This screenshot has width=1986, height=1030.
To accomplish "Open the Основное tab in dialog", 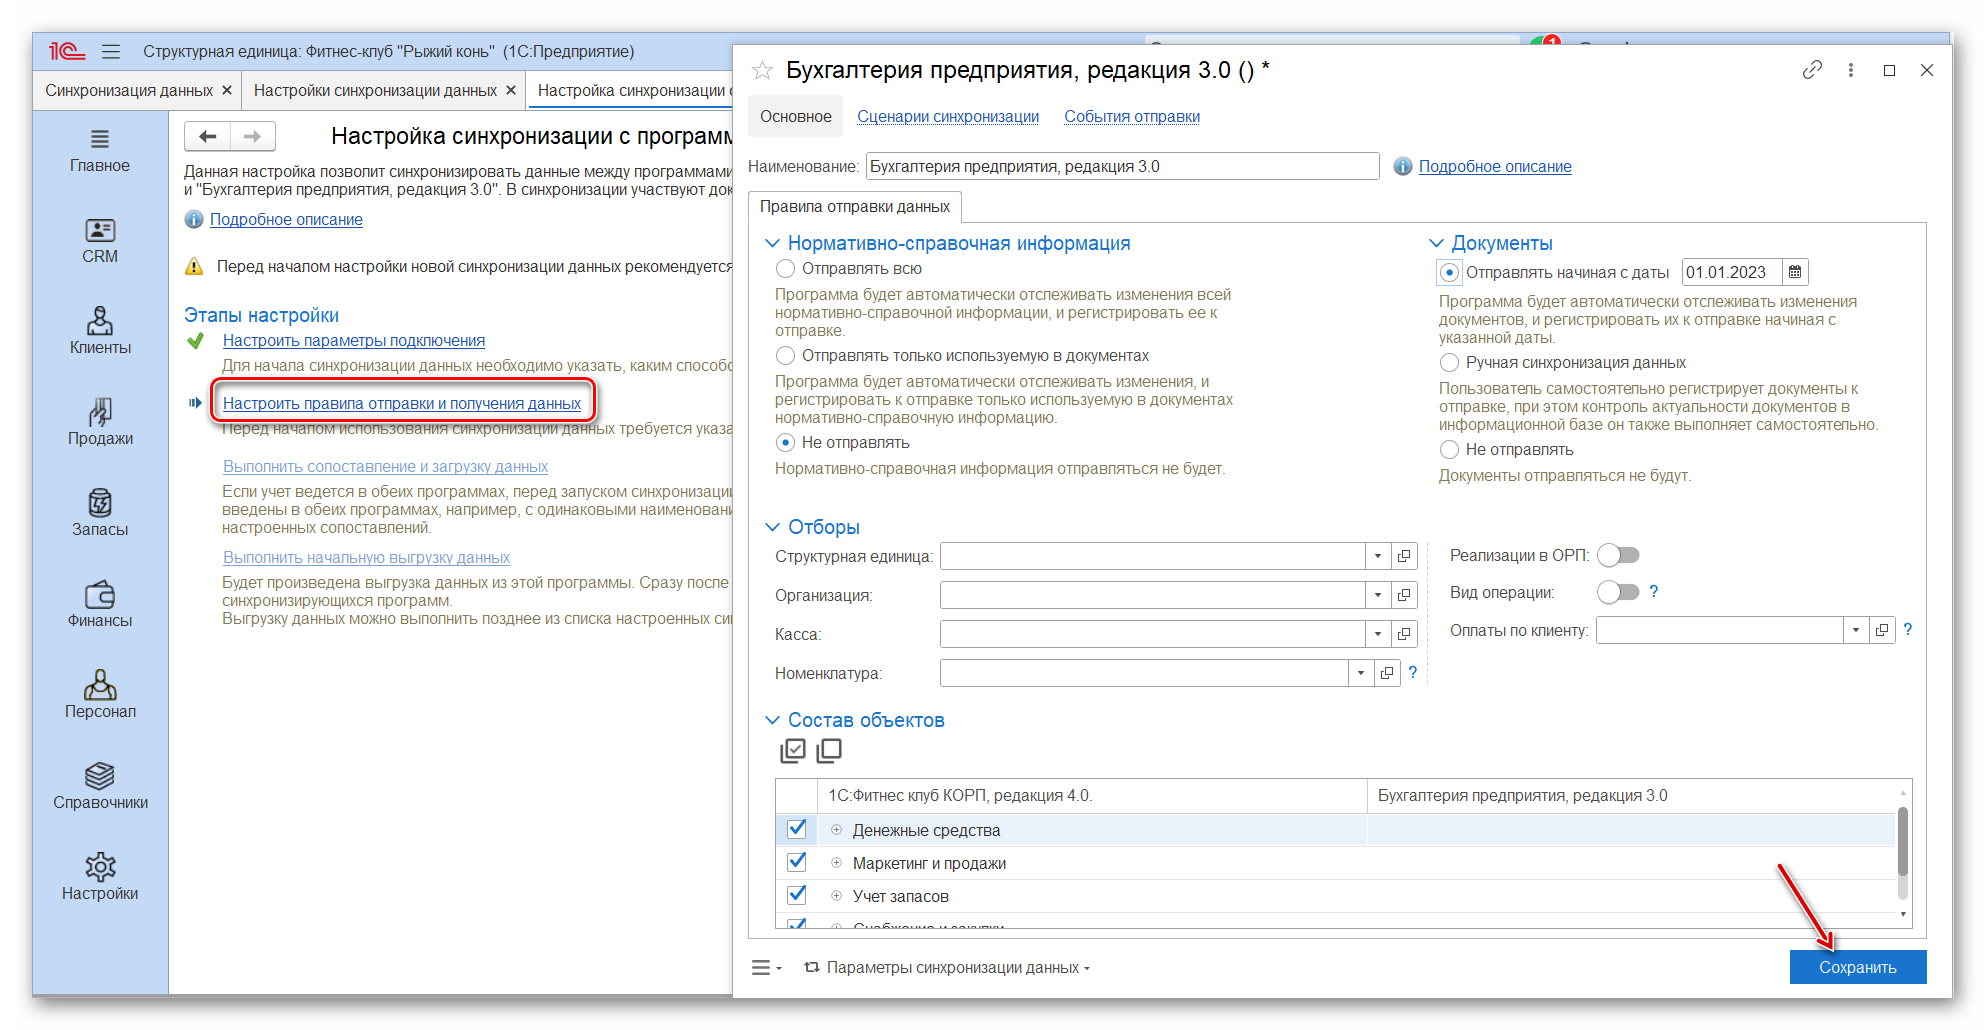I will 796,117.
